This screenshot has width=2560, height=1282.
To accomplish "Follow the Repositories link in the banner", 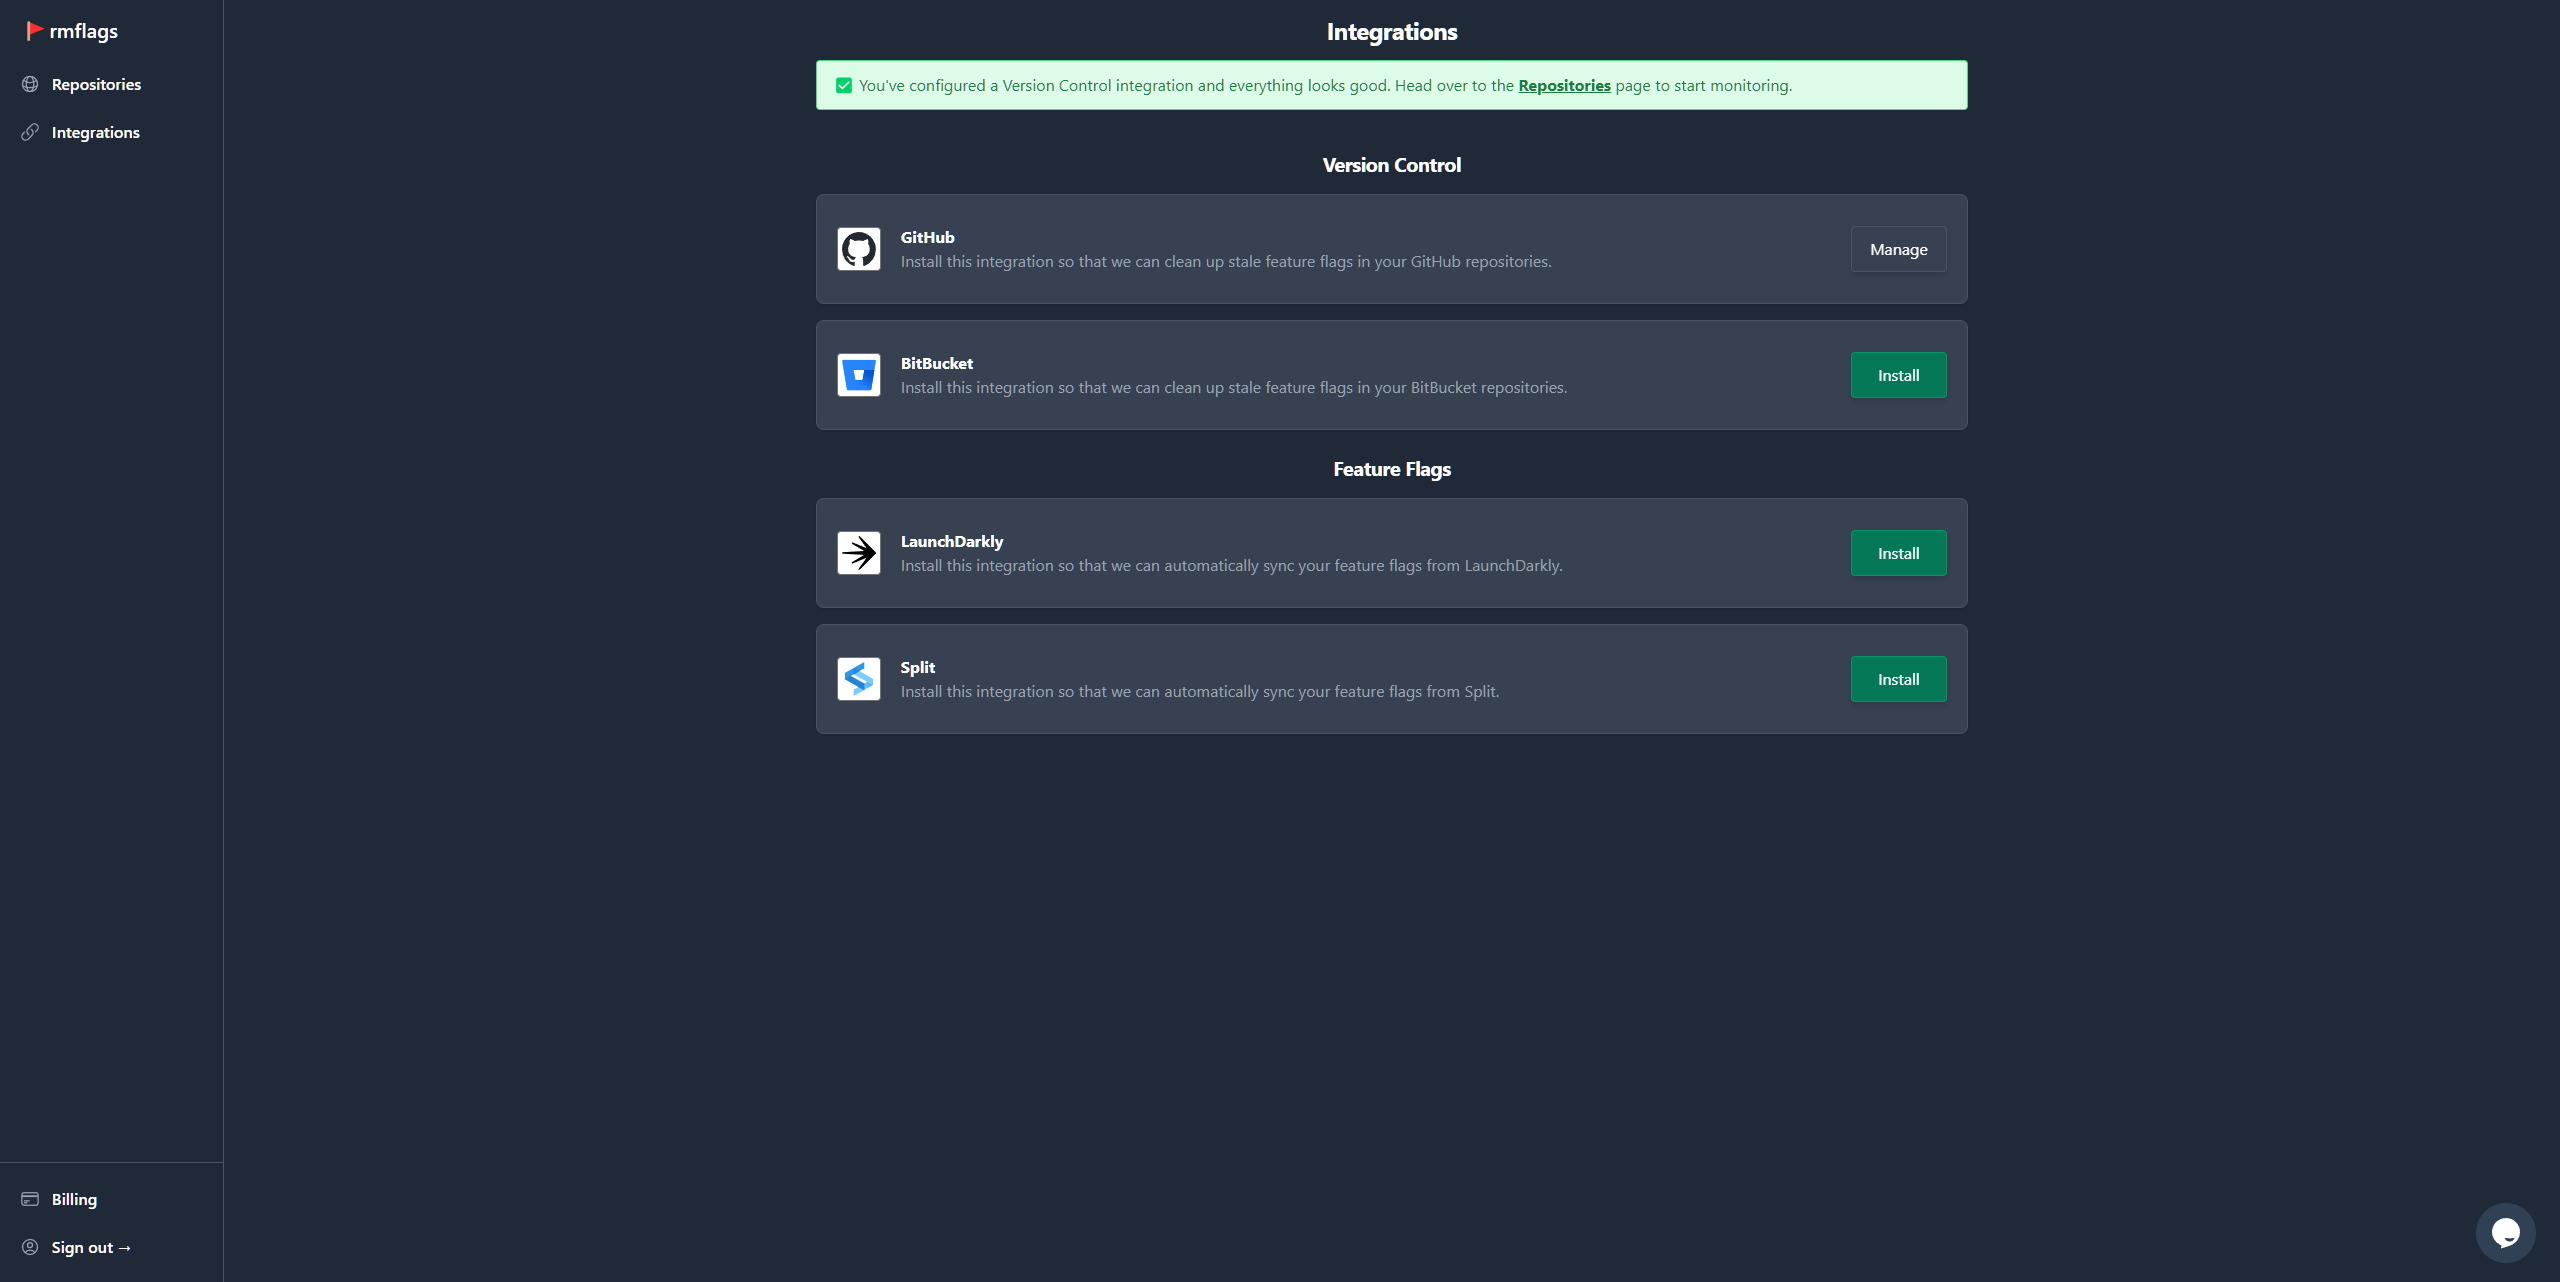I will (x=1564, y=86).
